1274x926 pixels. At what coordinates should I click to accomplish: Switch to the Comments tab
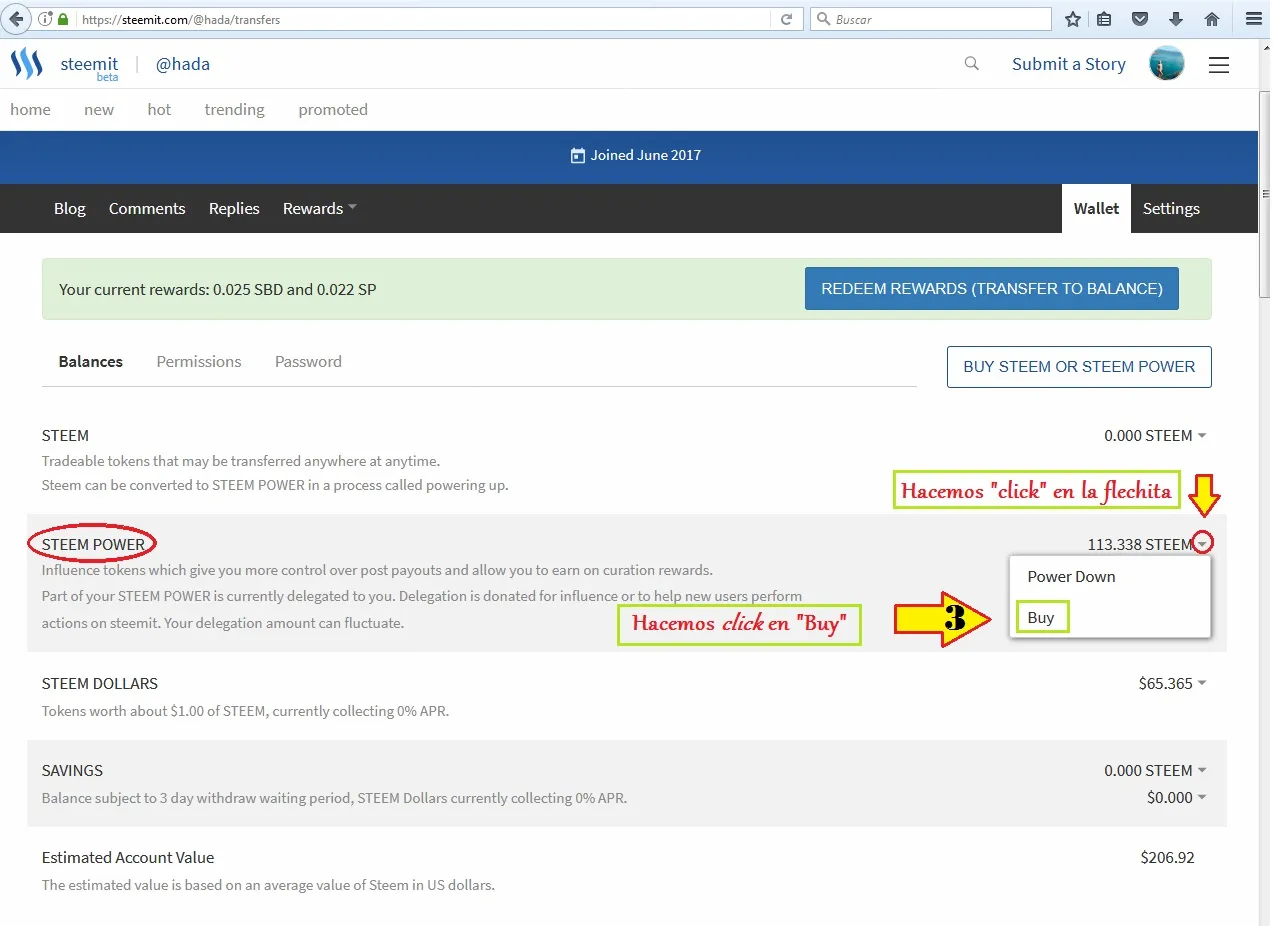pos(147,208)
